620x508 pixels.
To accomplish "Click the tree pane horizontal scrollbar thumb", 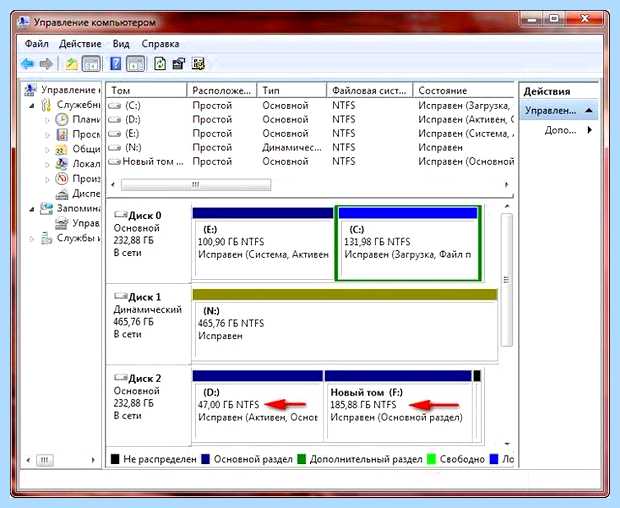I will (x=45, y=460).
